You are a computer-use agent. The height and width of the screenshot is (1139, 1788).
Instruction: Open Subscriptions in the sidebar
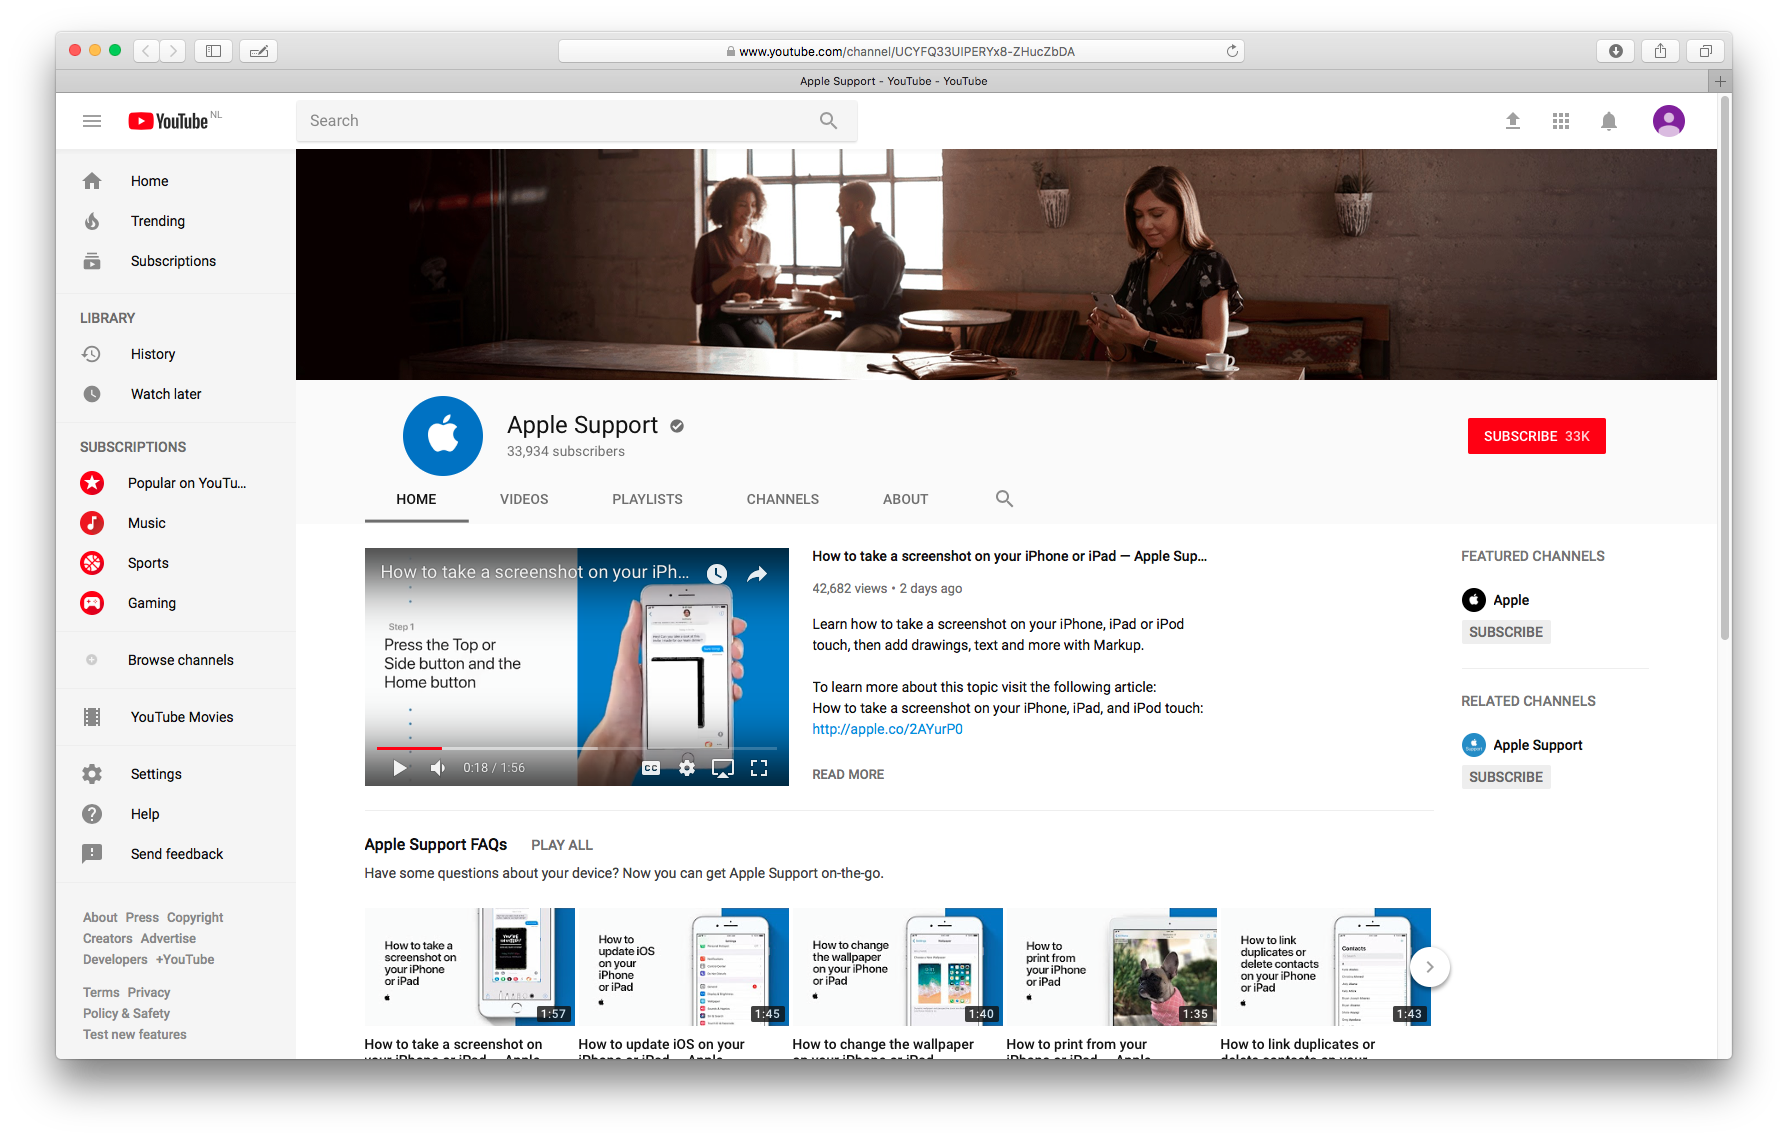click(176, 261)
